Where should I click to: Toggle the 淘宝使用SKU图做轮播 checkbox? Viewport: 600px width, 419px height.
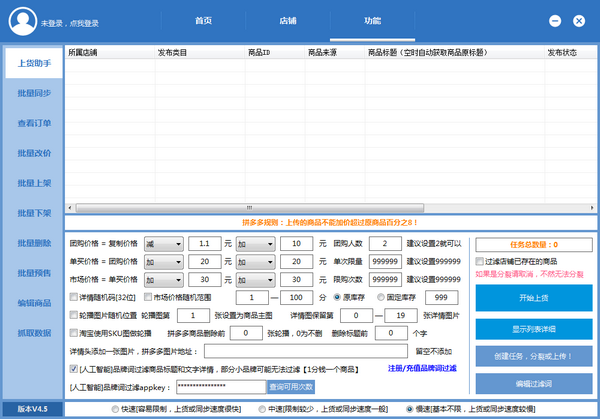(x=72, y=333)
